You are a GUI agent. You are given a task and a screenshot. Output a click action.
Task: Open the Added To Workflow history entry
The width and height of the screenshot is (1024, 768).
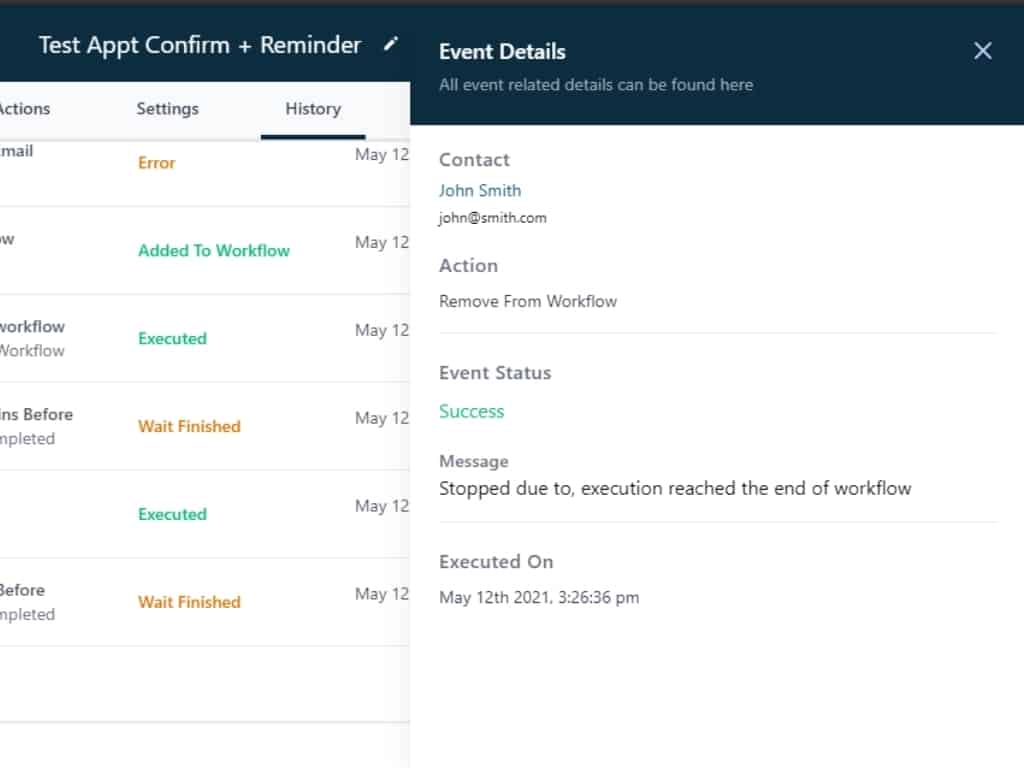(214, 251)
